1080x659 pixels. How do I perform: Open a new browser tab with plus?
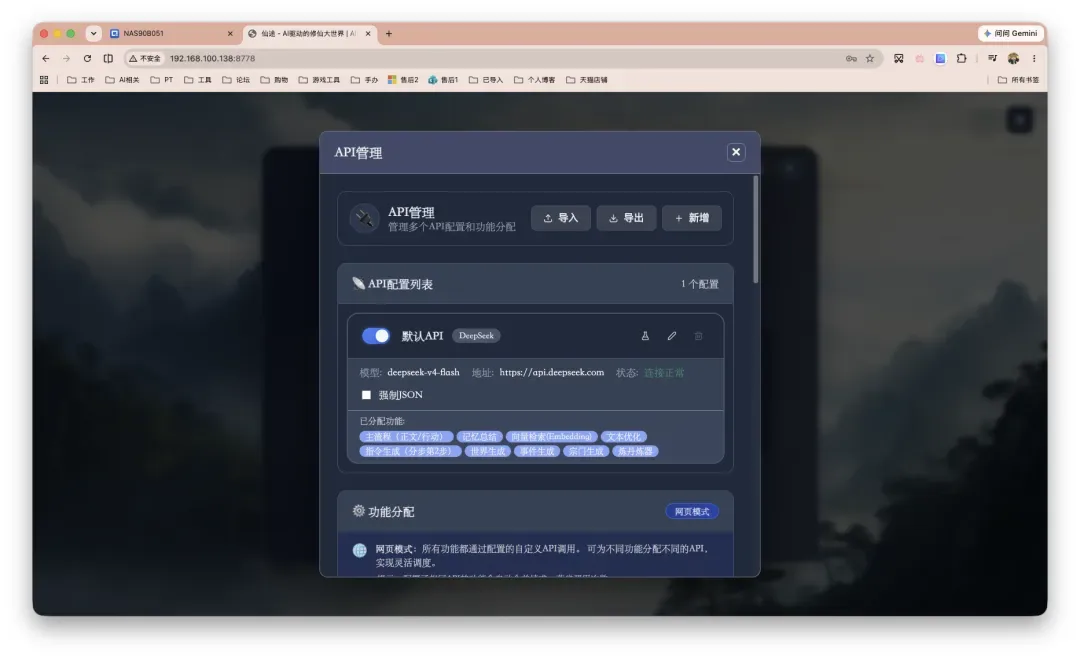click(388, 33)
